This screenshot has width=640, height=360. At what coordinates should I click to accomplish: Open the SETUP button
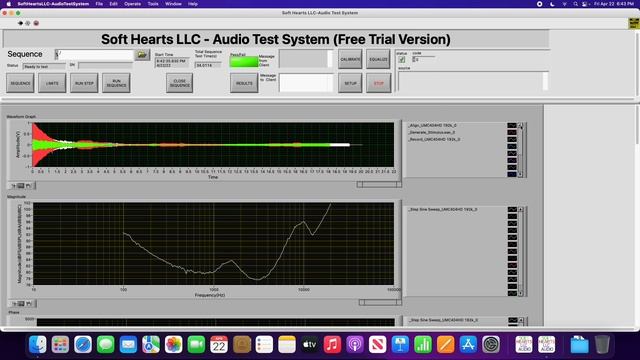[x=350, y=83]
